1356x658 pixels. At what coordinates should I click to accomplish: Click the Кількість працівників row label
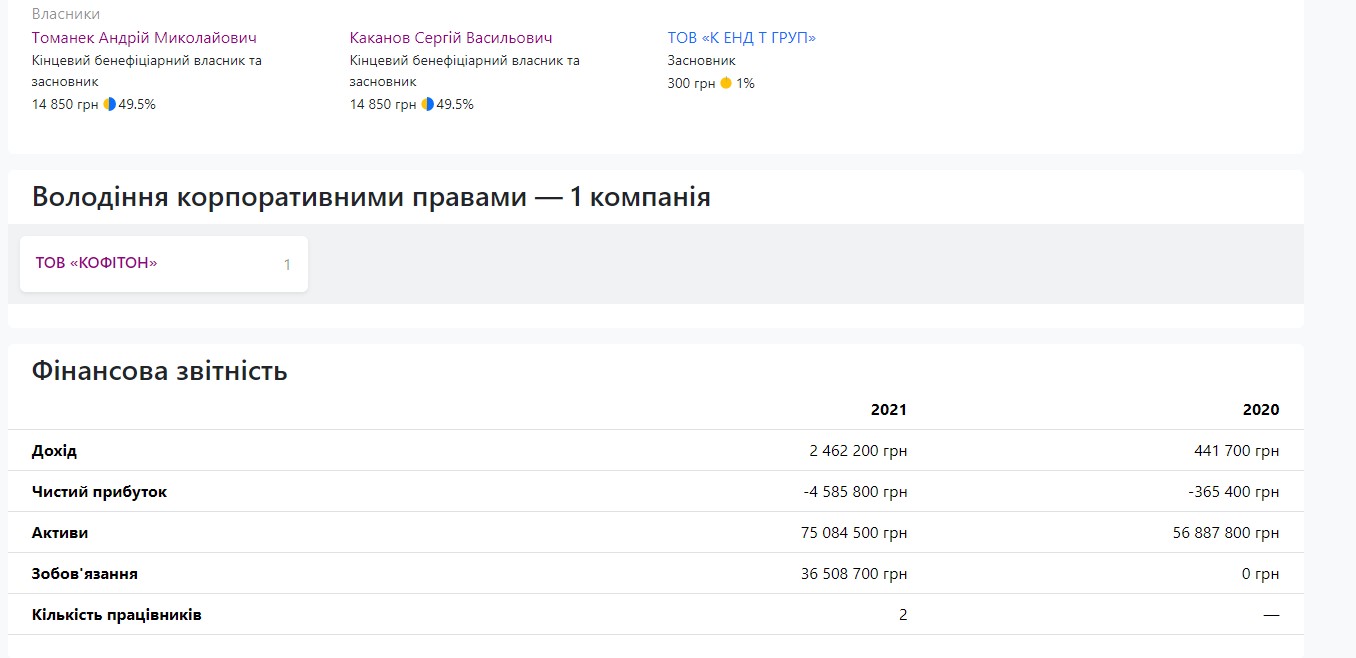[116, 615]
